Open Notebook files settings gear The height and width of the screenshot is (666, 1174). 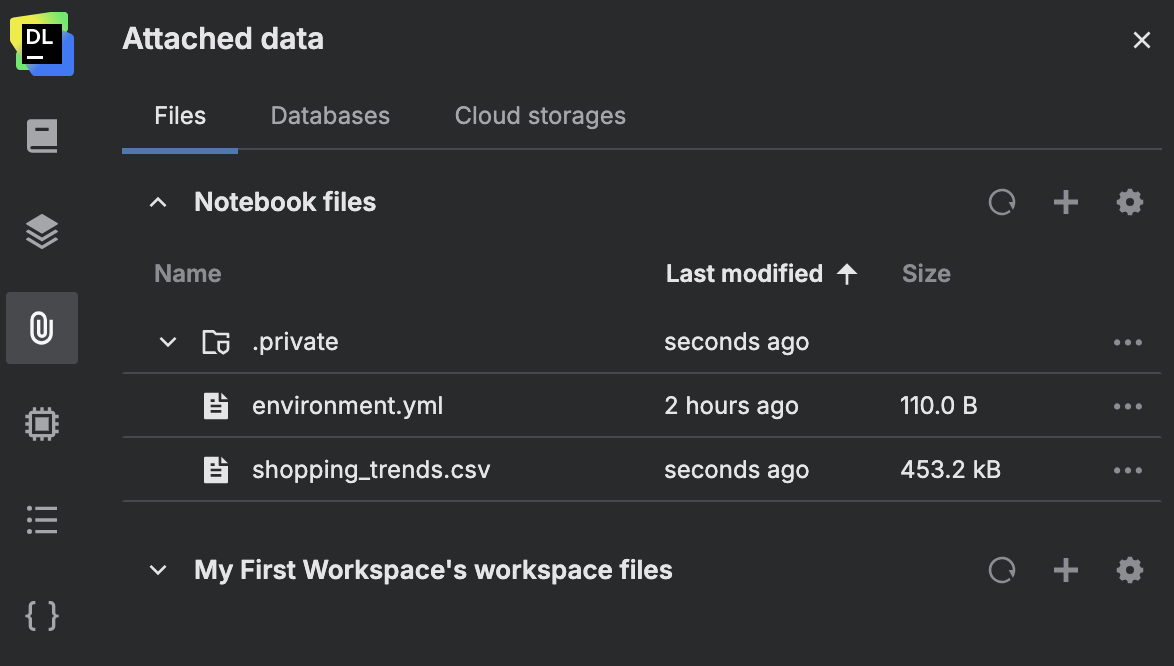pos(1129,201)
